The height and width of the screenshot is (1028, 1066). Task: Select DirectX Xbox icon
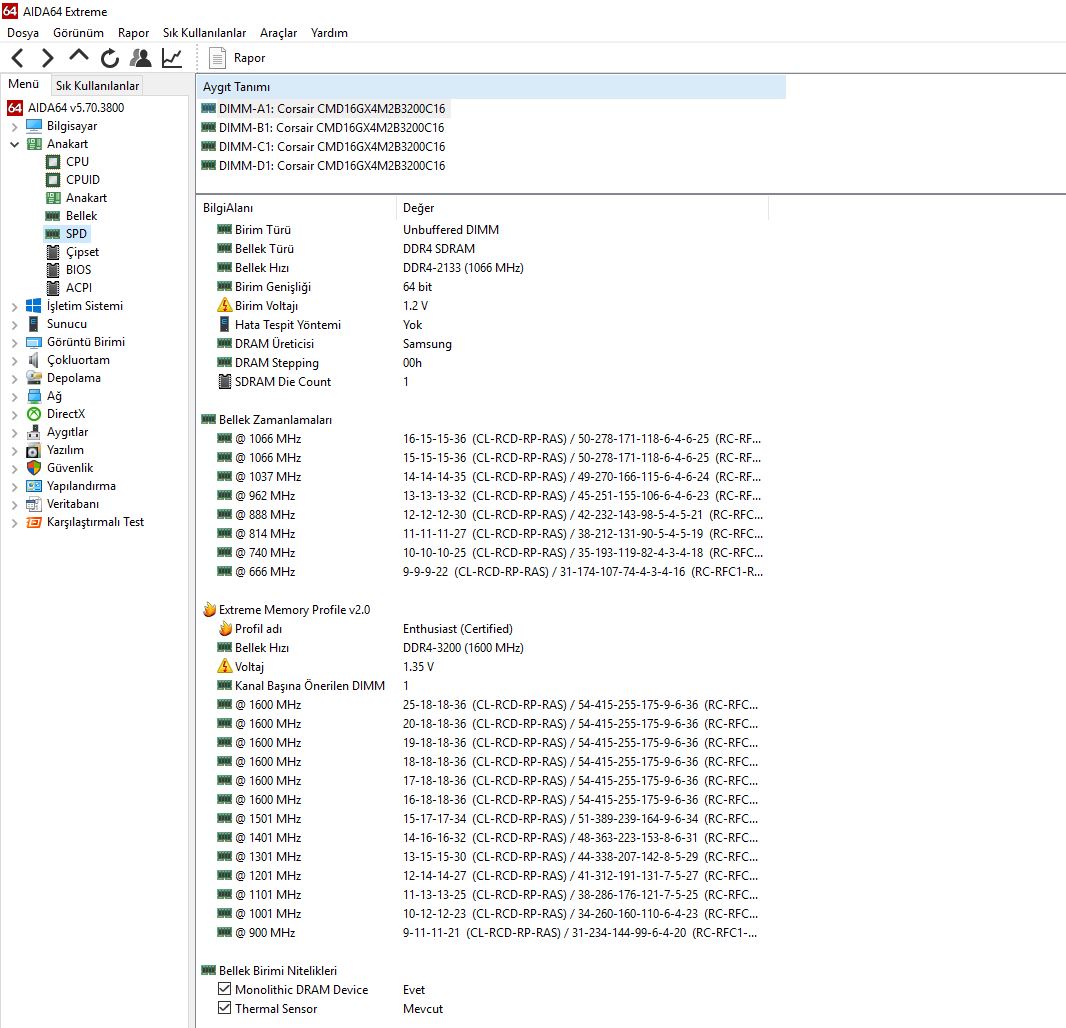pos(33,414)
